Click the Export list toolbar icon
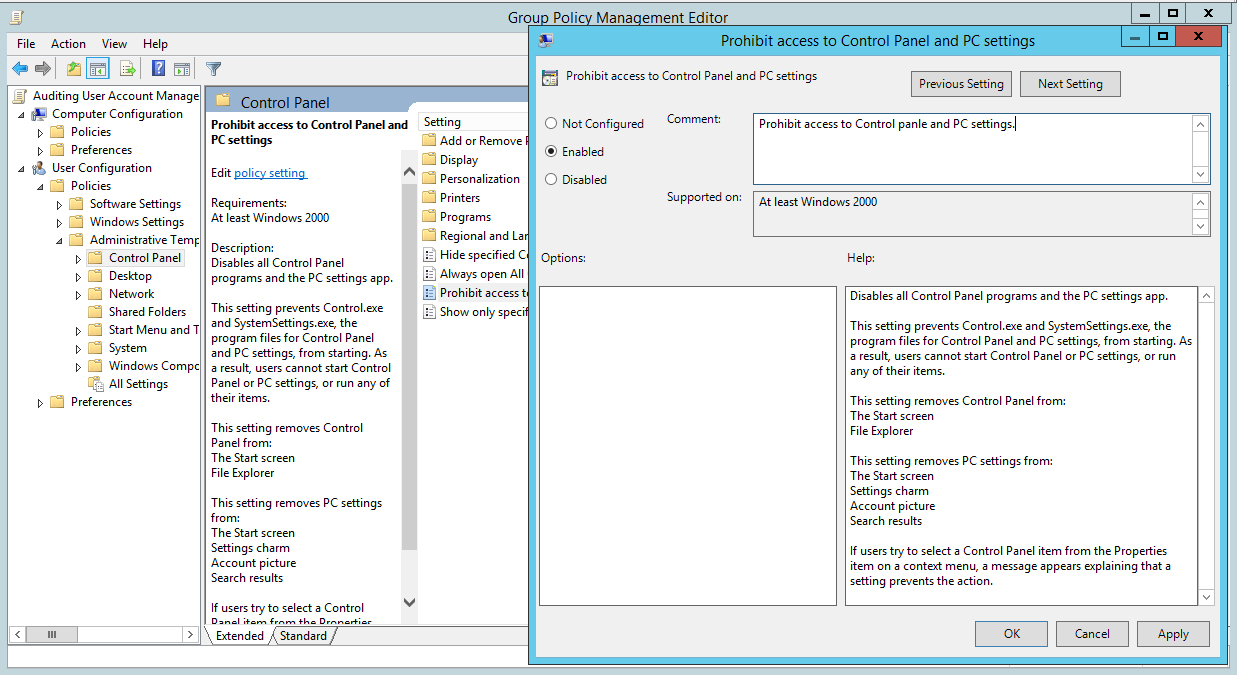 128,69
